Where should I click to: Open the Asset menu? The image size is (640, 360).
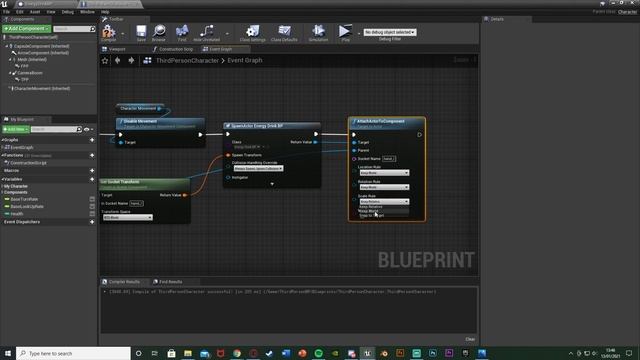point(35,12)
